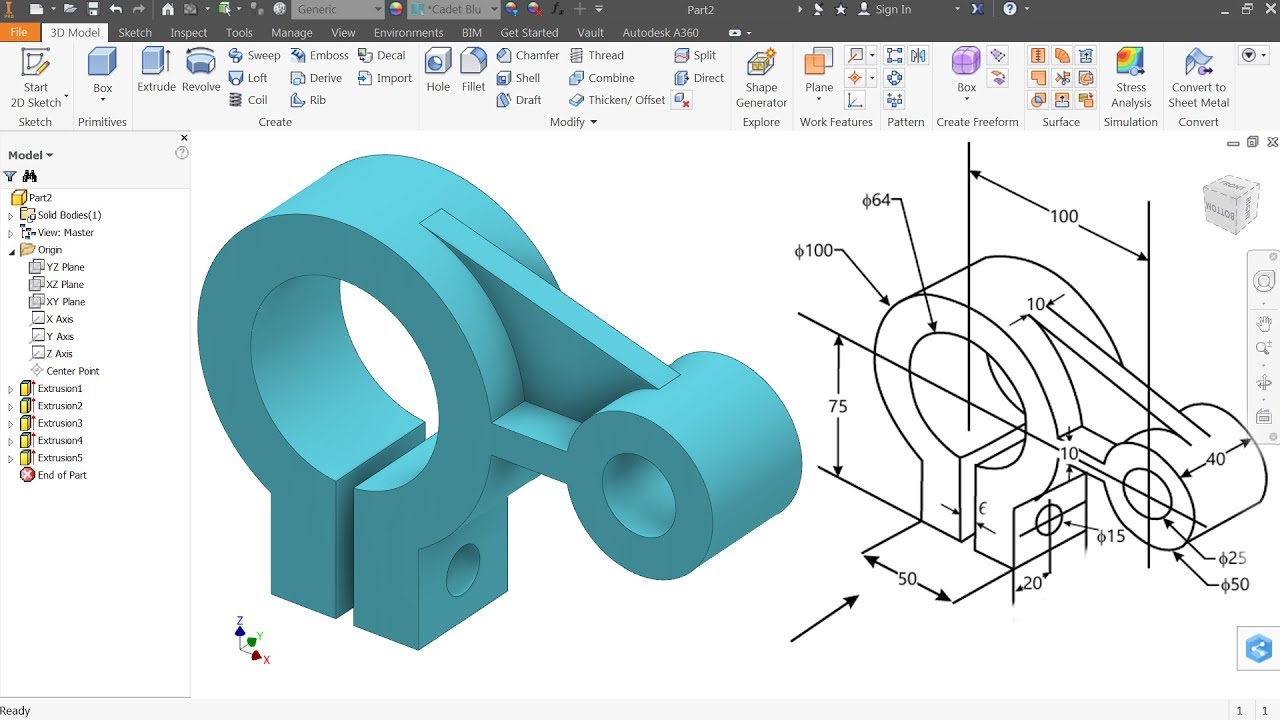
Task: Collapse the Origin folder
Action: pyautogui.click(x=11, y=251)
